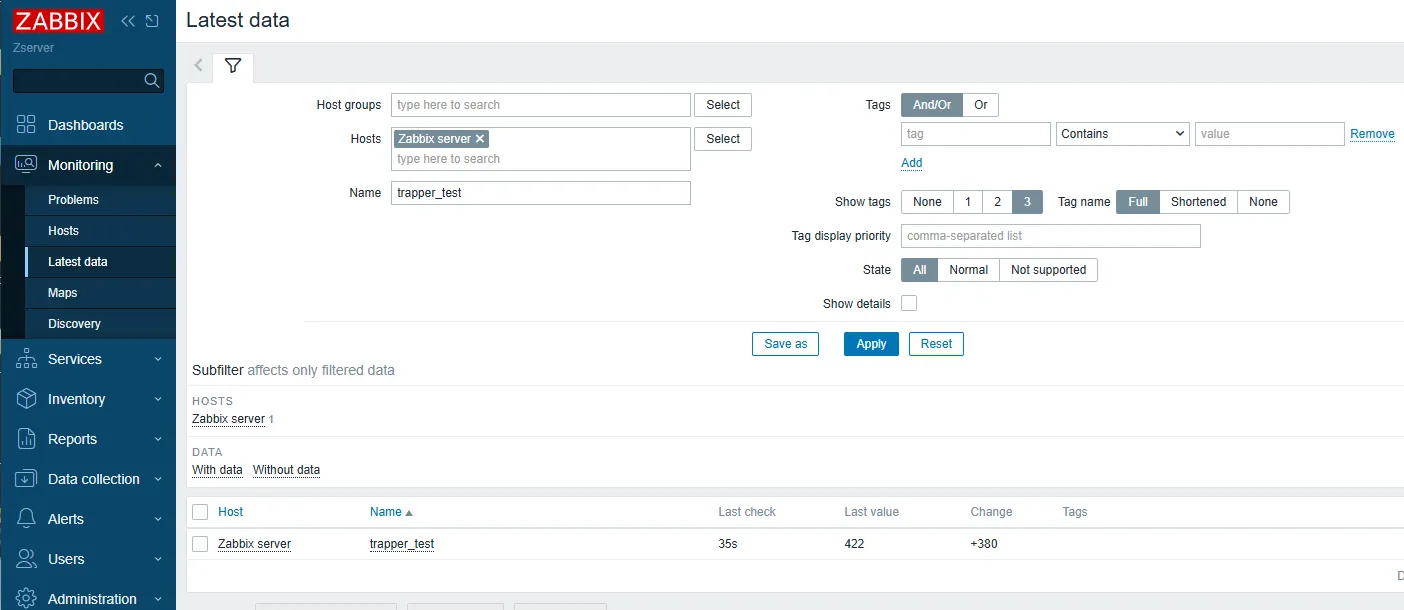The image size is (1404, 610).
Task: Click the Data collection download icon
Action: 26,479
